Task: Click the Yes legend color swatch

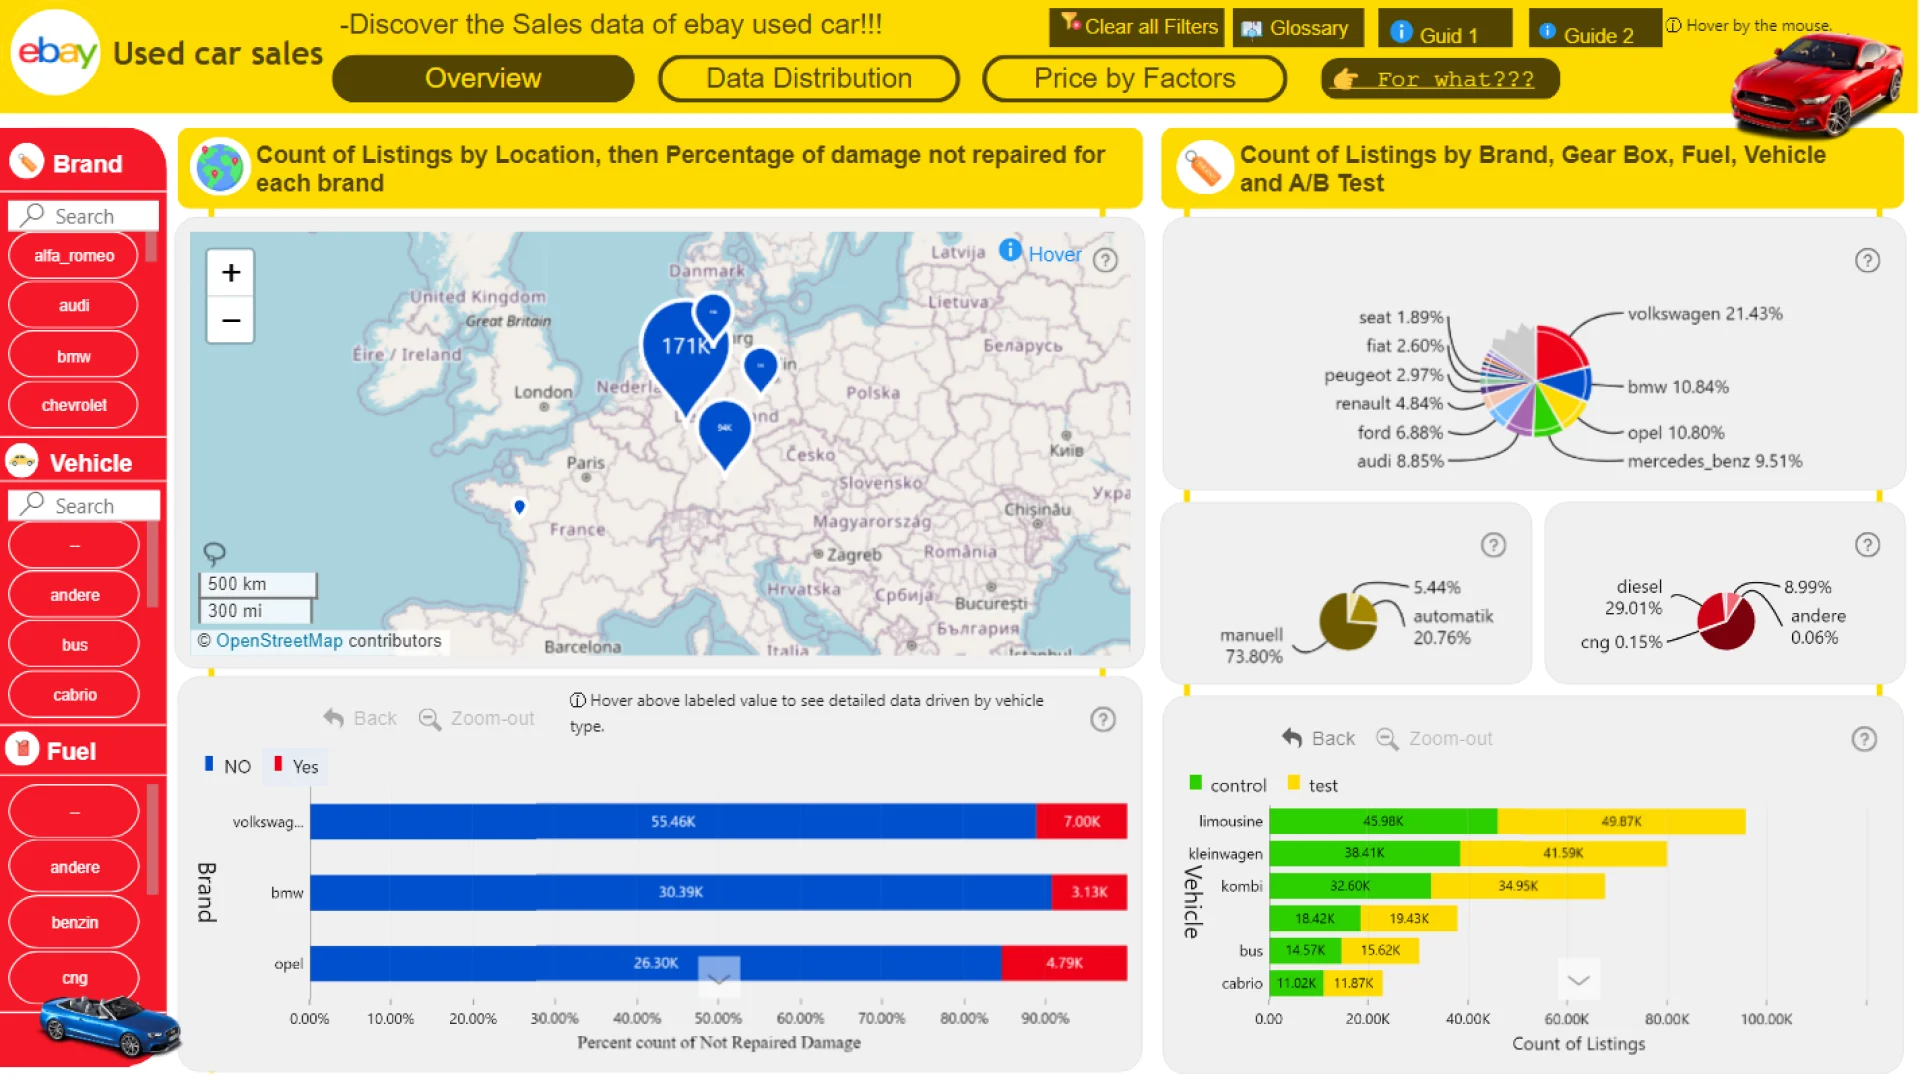Action: 278,764
